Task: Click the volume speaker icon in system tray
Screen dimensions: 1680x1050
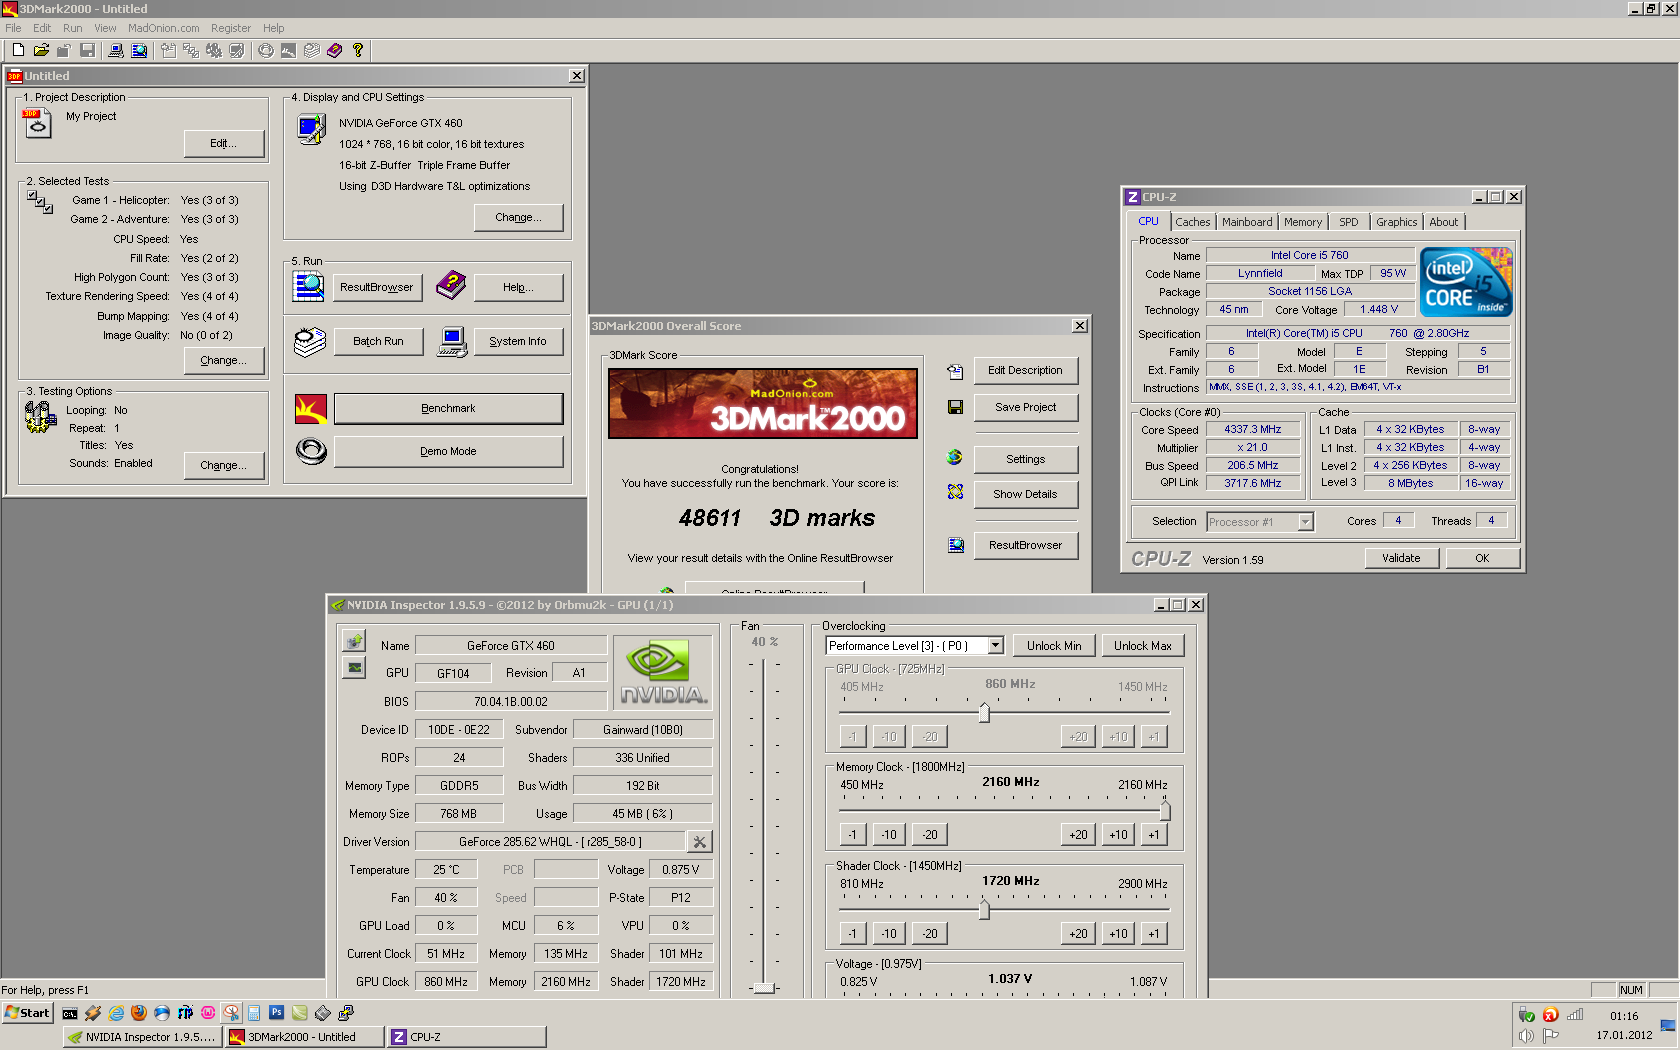Action: click(1527, 1036)
